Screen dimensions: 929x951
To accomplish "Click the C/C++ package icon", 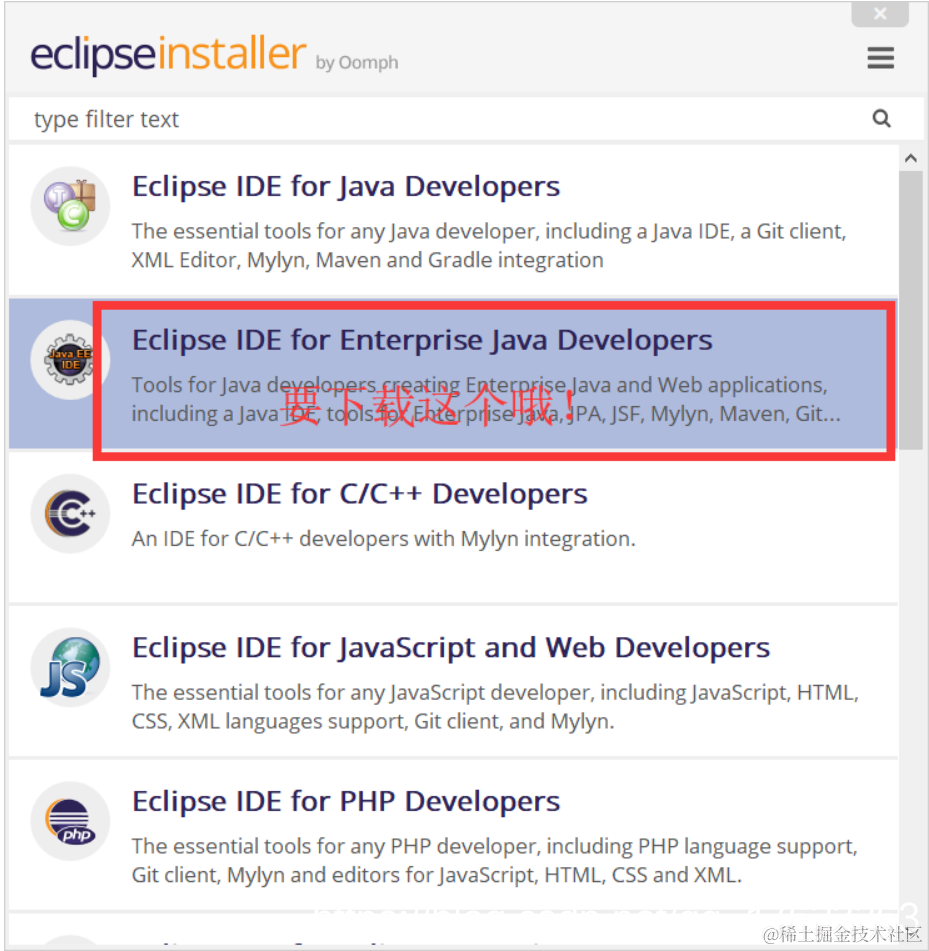I will pyautogui.click(x=70, y=514).
